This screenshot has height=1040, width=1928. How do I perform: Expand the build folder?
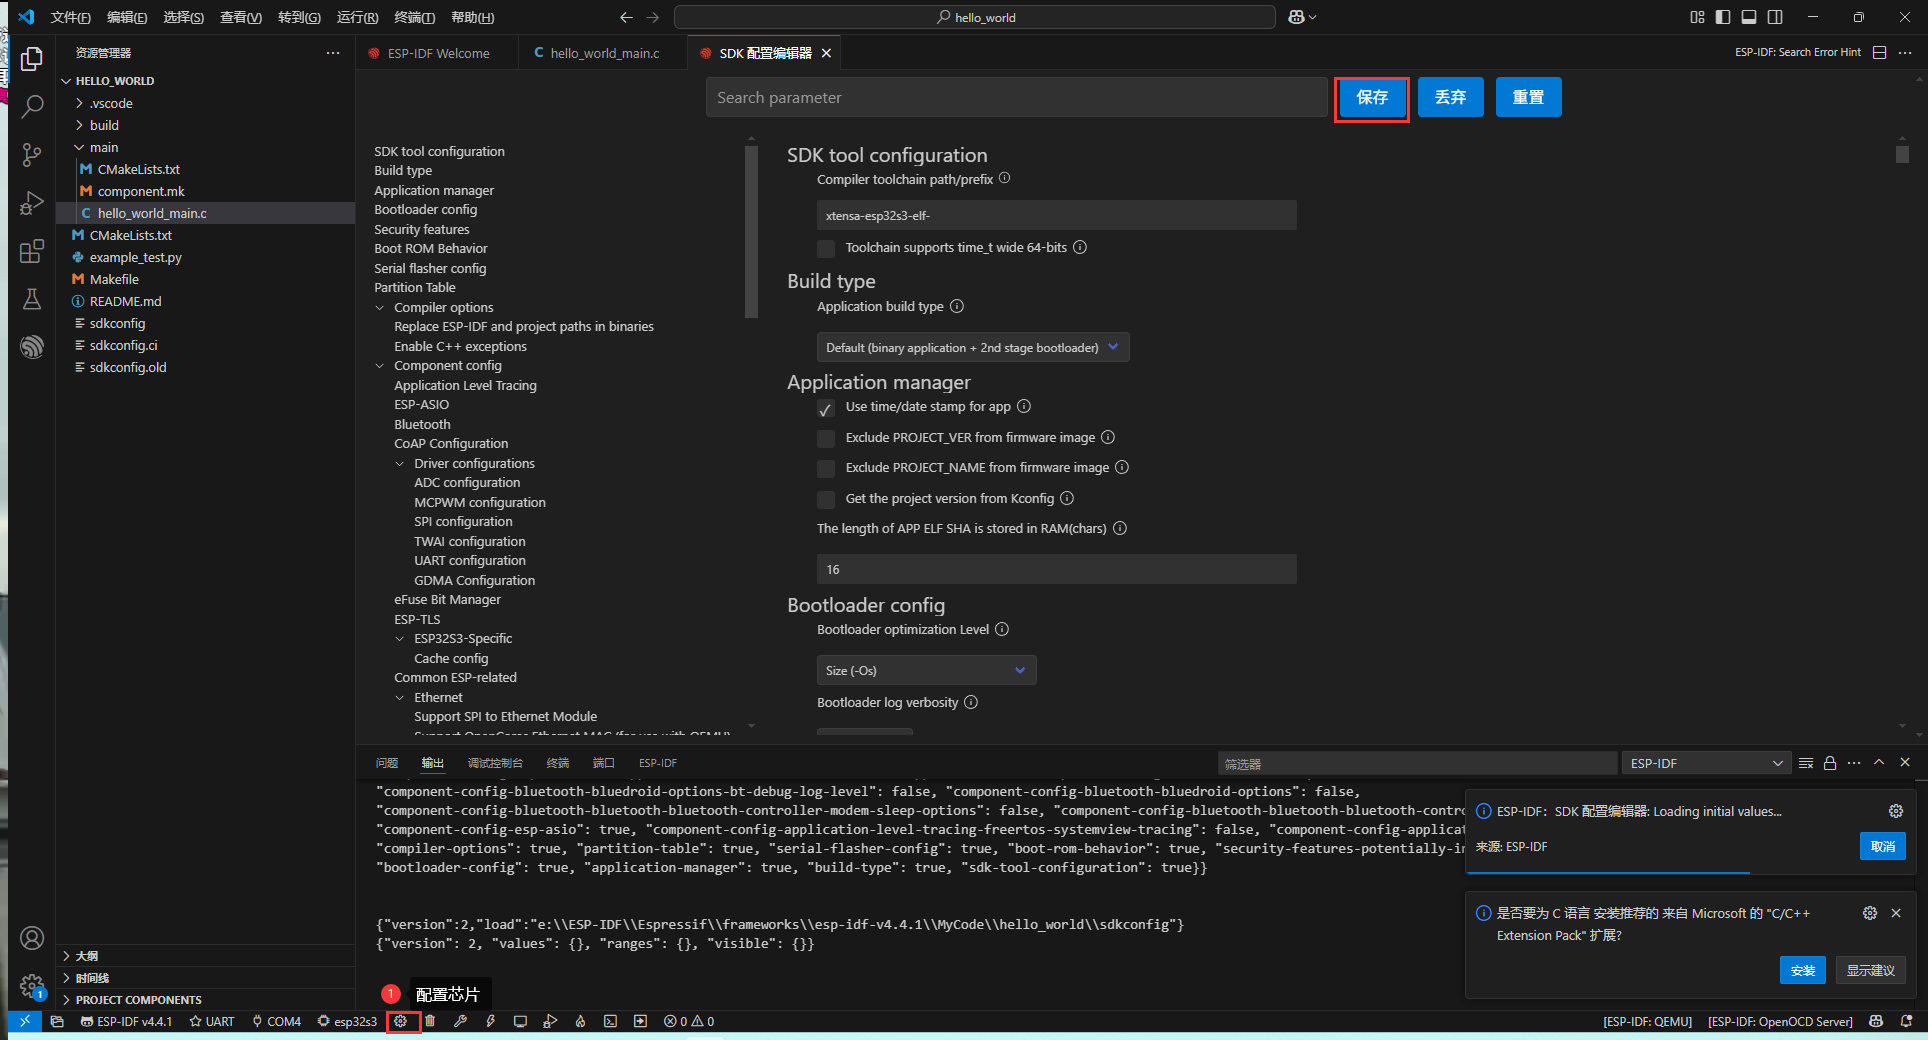[x=104, y=125]
